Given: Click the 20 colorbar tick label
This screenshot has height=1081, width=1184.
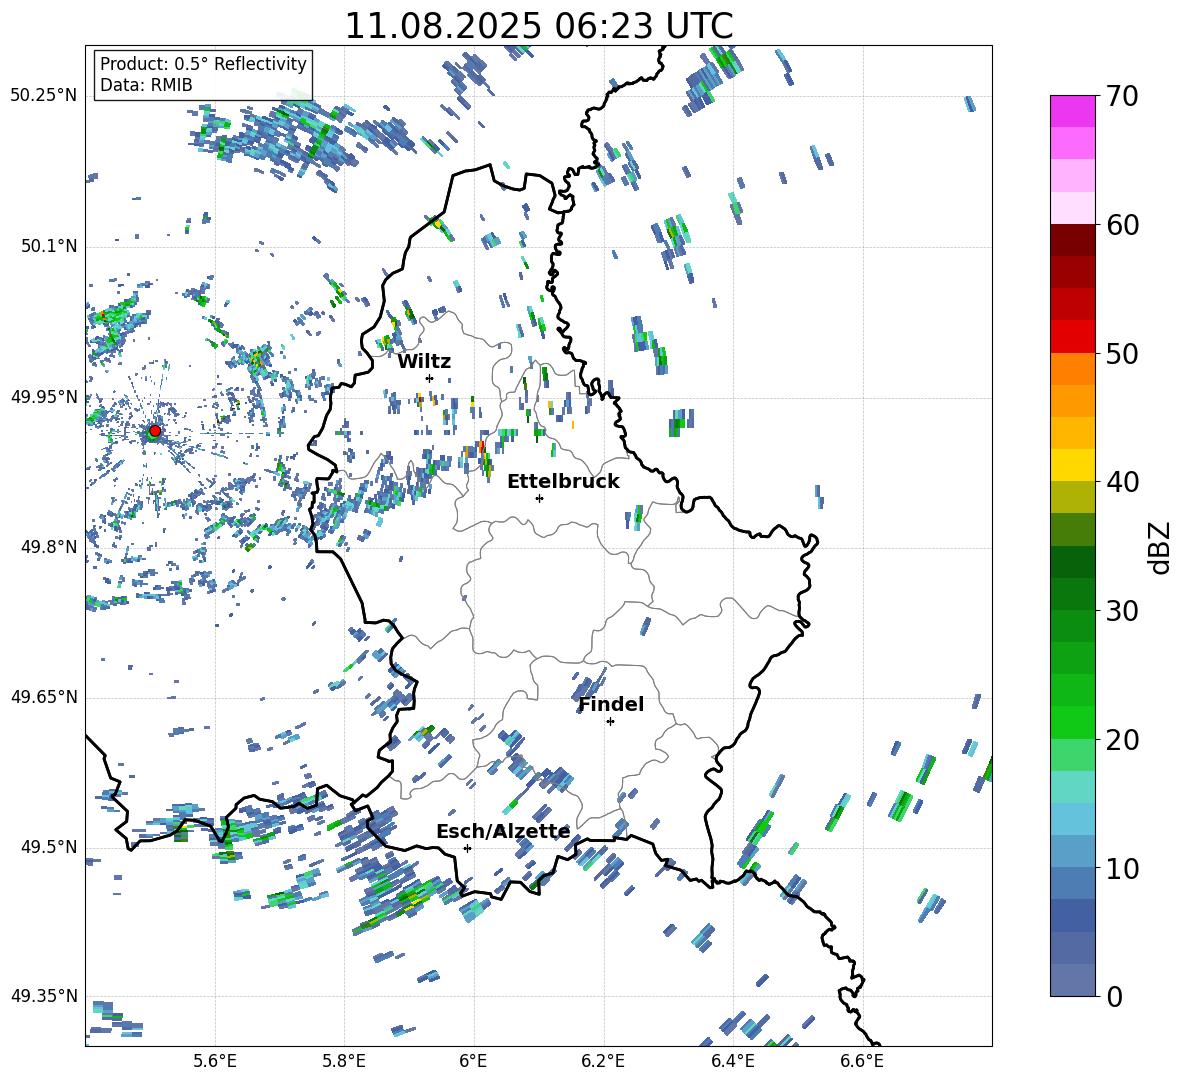Looking at the screenshot, I should pos(1122,740).
